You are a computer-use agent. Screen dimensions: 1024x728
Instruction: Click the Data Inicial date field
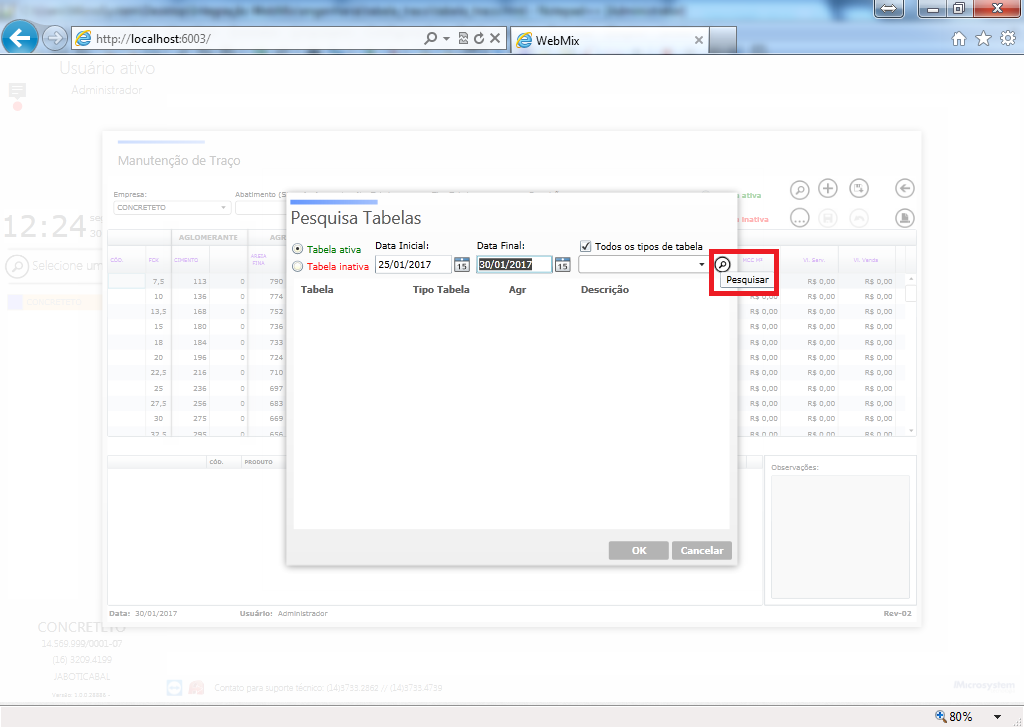click(413, 264)
